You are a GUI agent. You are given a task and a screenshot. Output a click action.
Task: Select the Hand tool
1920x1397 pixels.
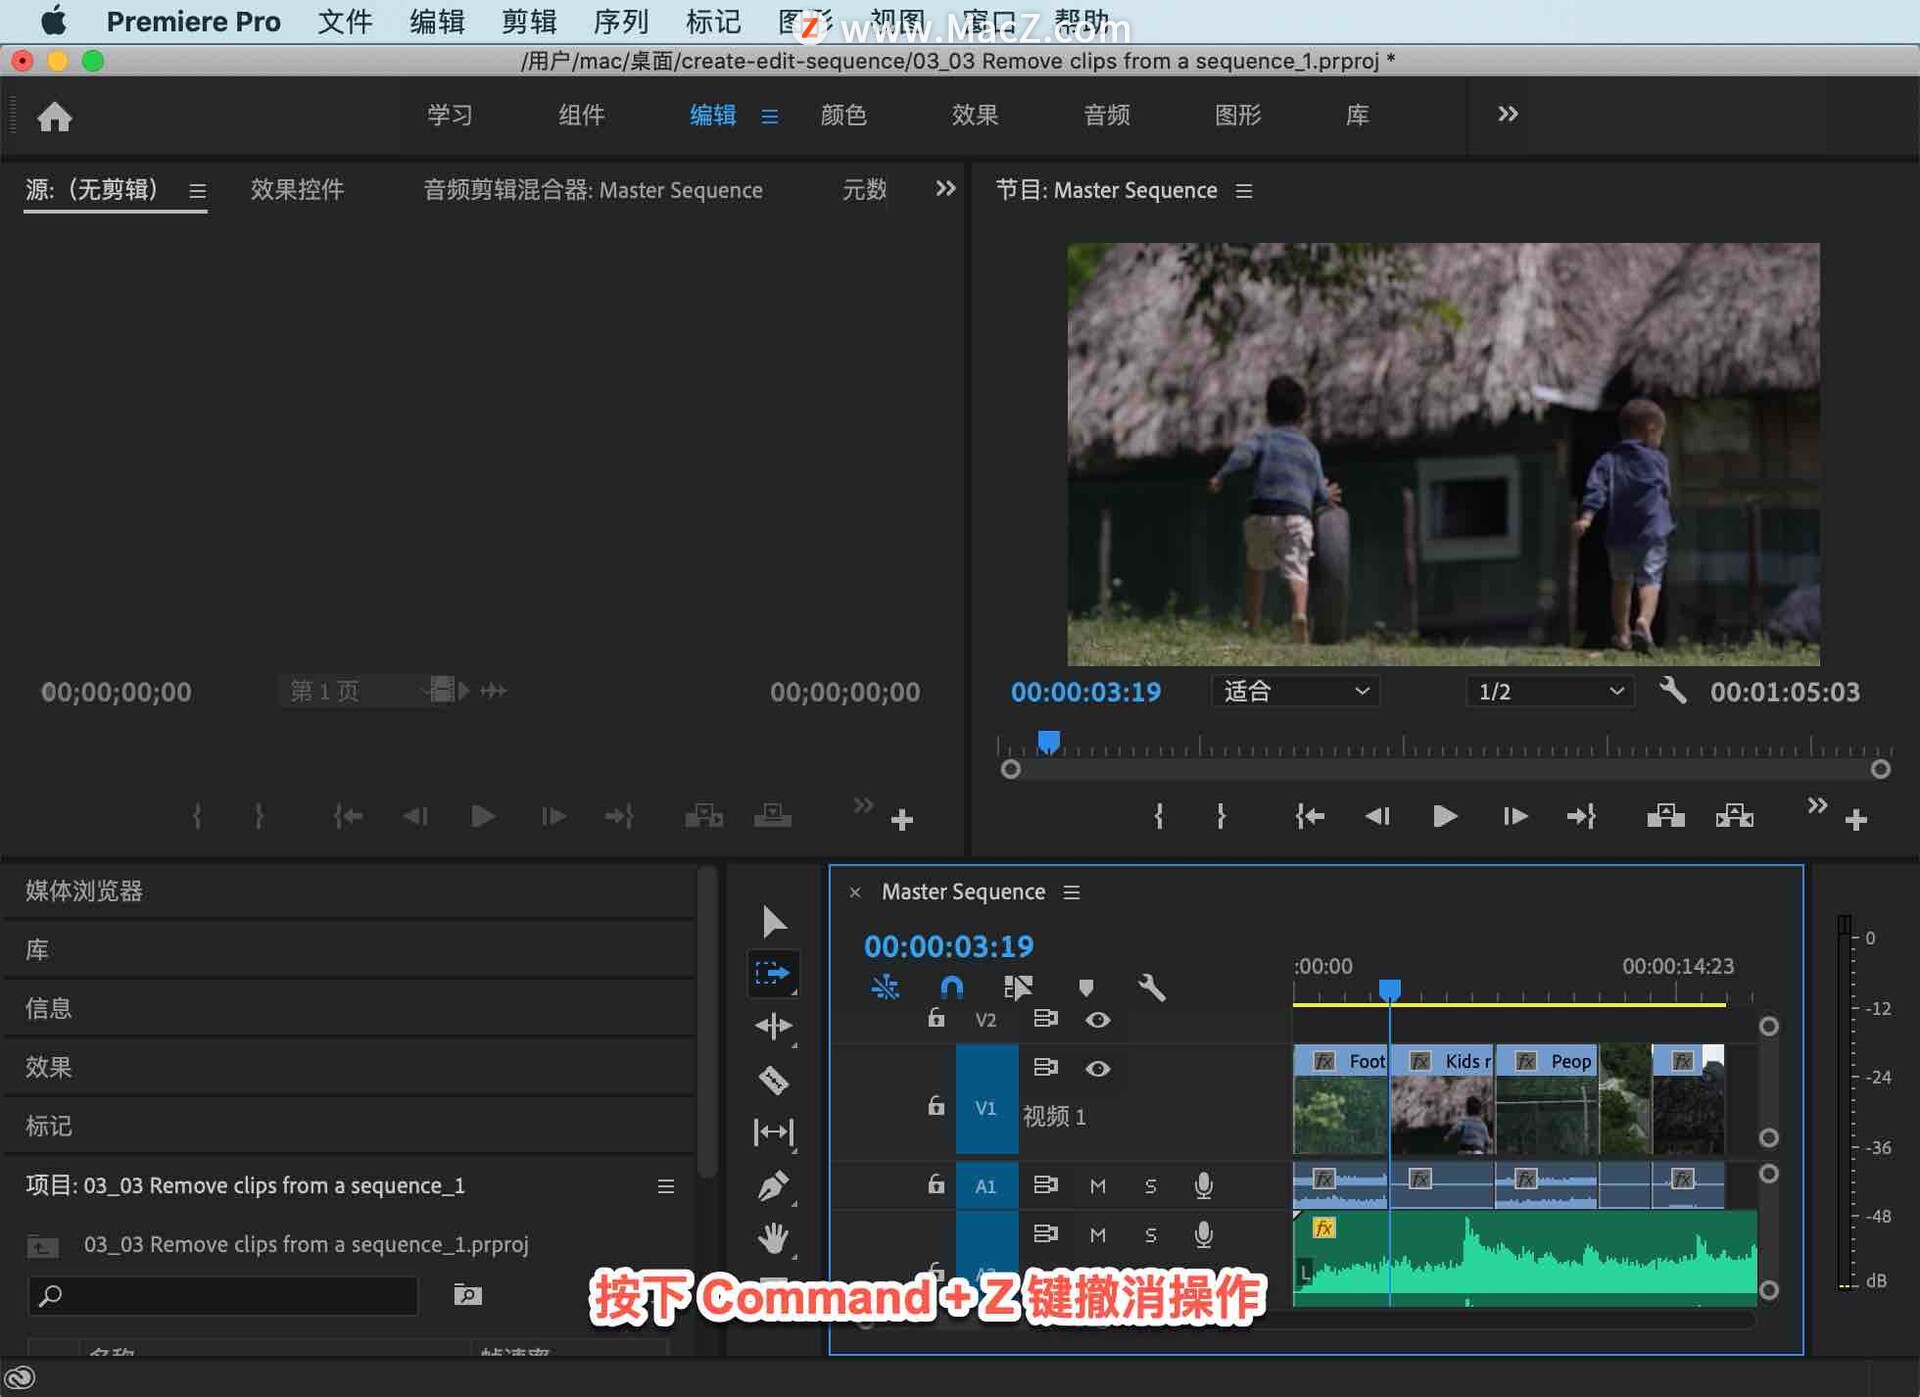coord(773,1239)
